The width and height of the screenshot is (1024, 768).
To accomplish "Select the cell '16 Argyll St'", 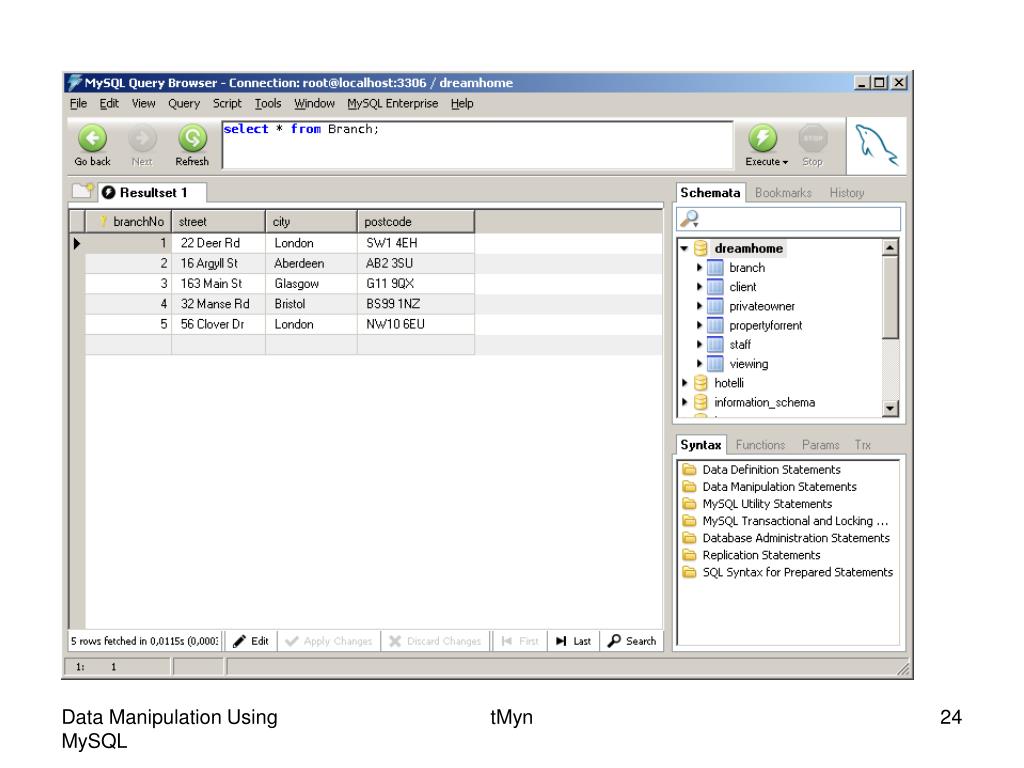I will [x=219, y=263].
